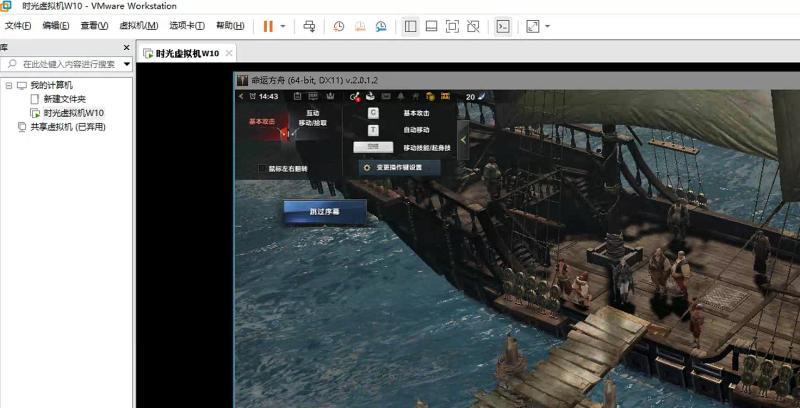This screenshot has width=800, height=408.
Task: Close the 时光虚拟机W10 tab
Action: pos(229,53)
